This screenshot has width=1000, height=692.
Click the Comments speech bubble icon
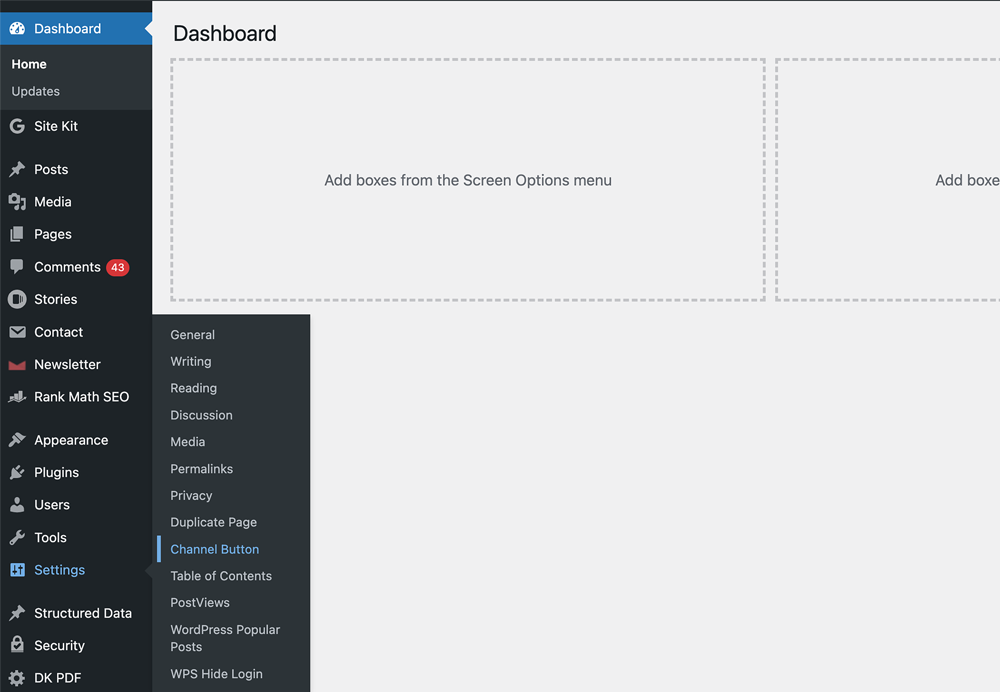click(17, 267)
